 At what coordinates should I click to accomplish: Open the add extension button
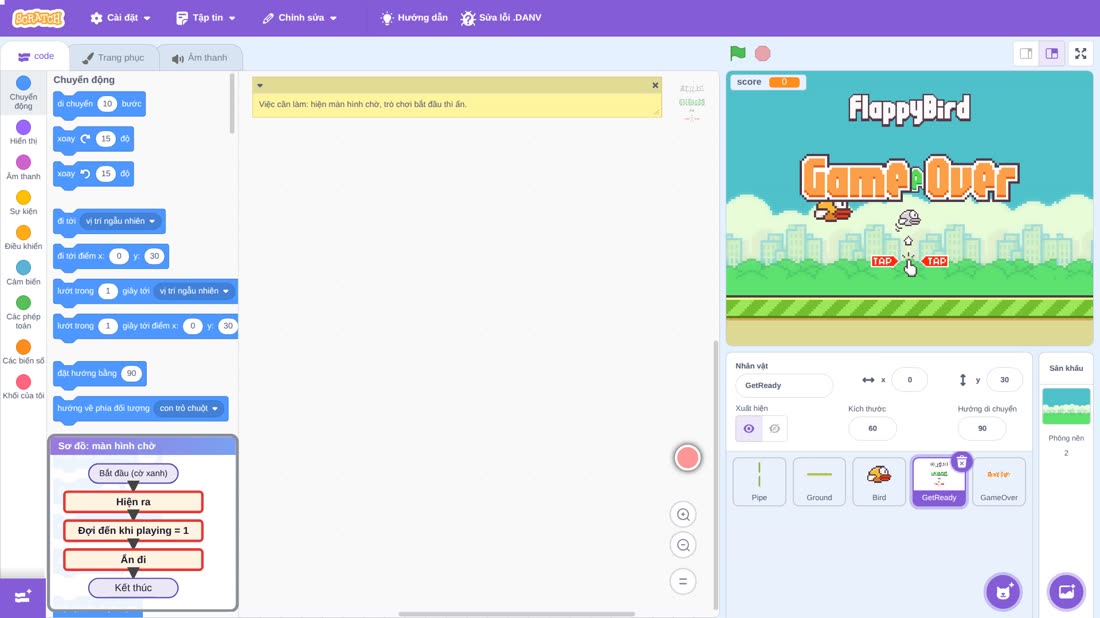pyautogui.click(x=22, y=597)
